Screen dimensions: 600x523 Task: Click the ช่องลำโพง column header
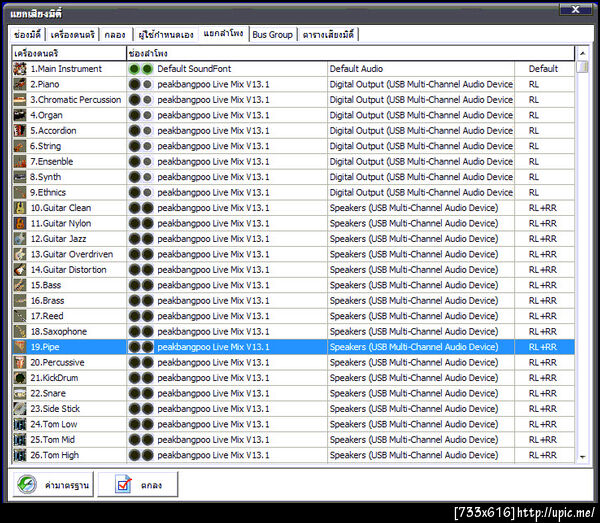coord(351,53)
